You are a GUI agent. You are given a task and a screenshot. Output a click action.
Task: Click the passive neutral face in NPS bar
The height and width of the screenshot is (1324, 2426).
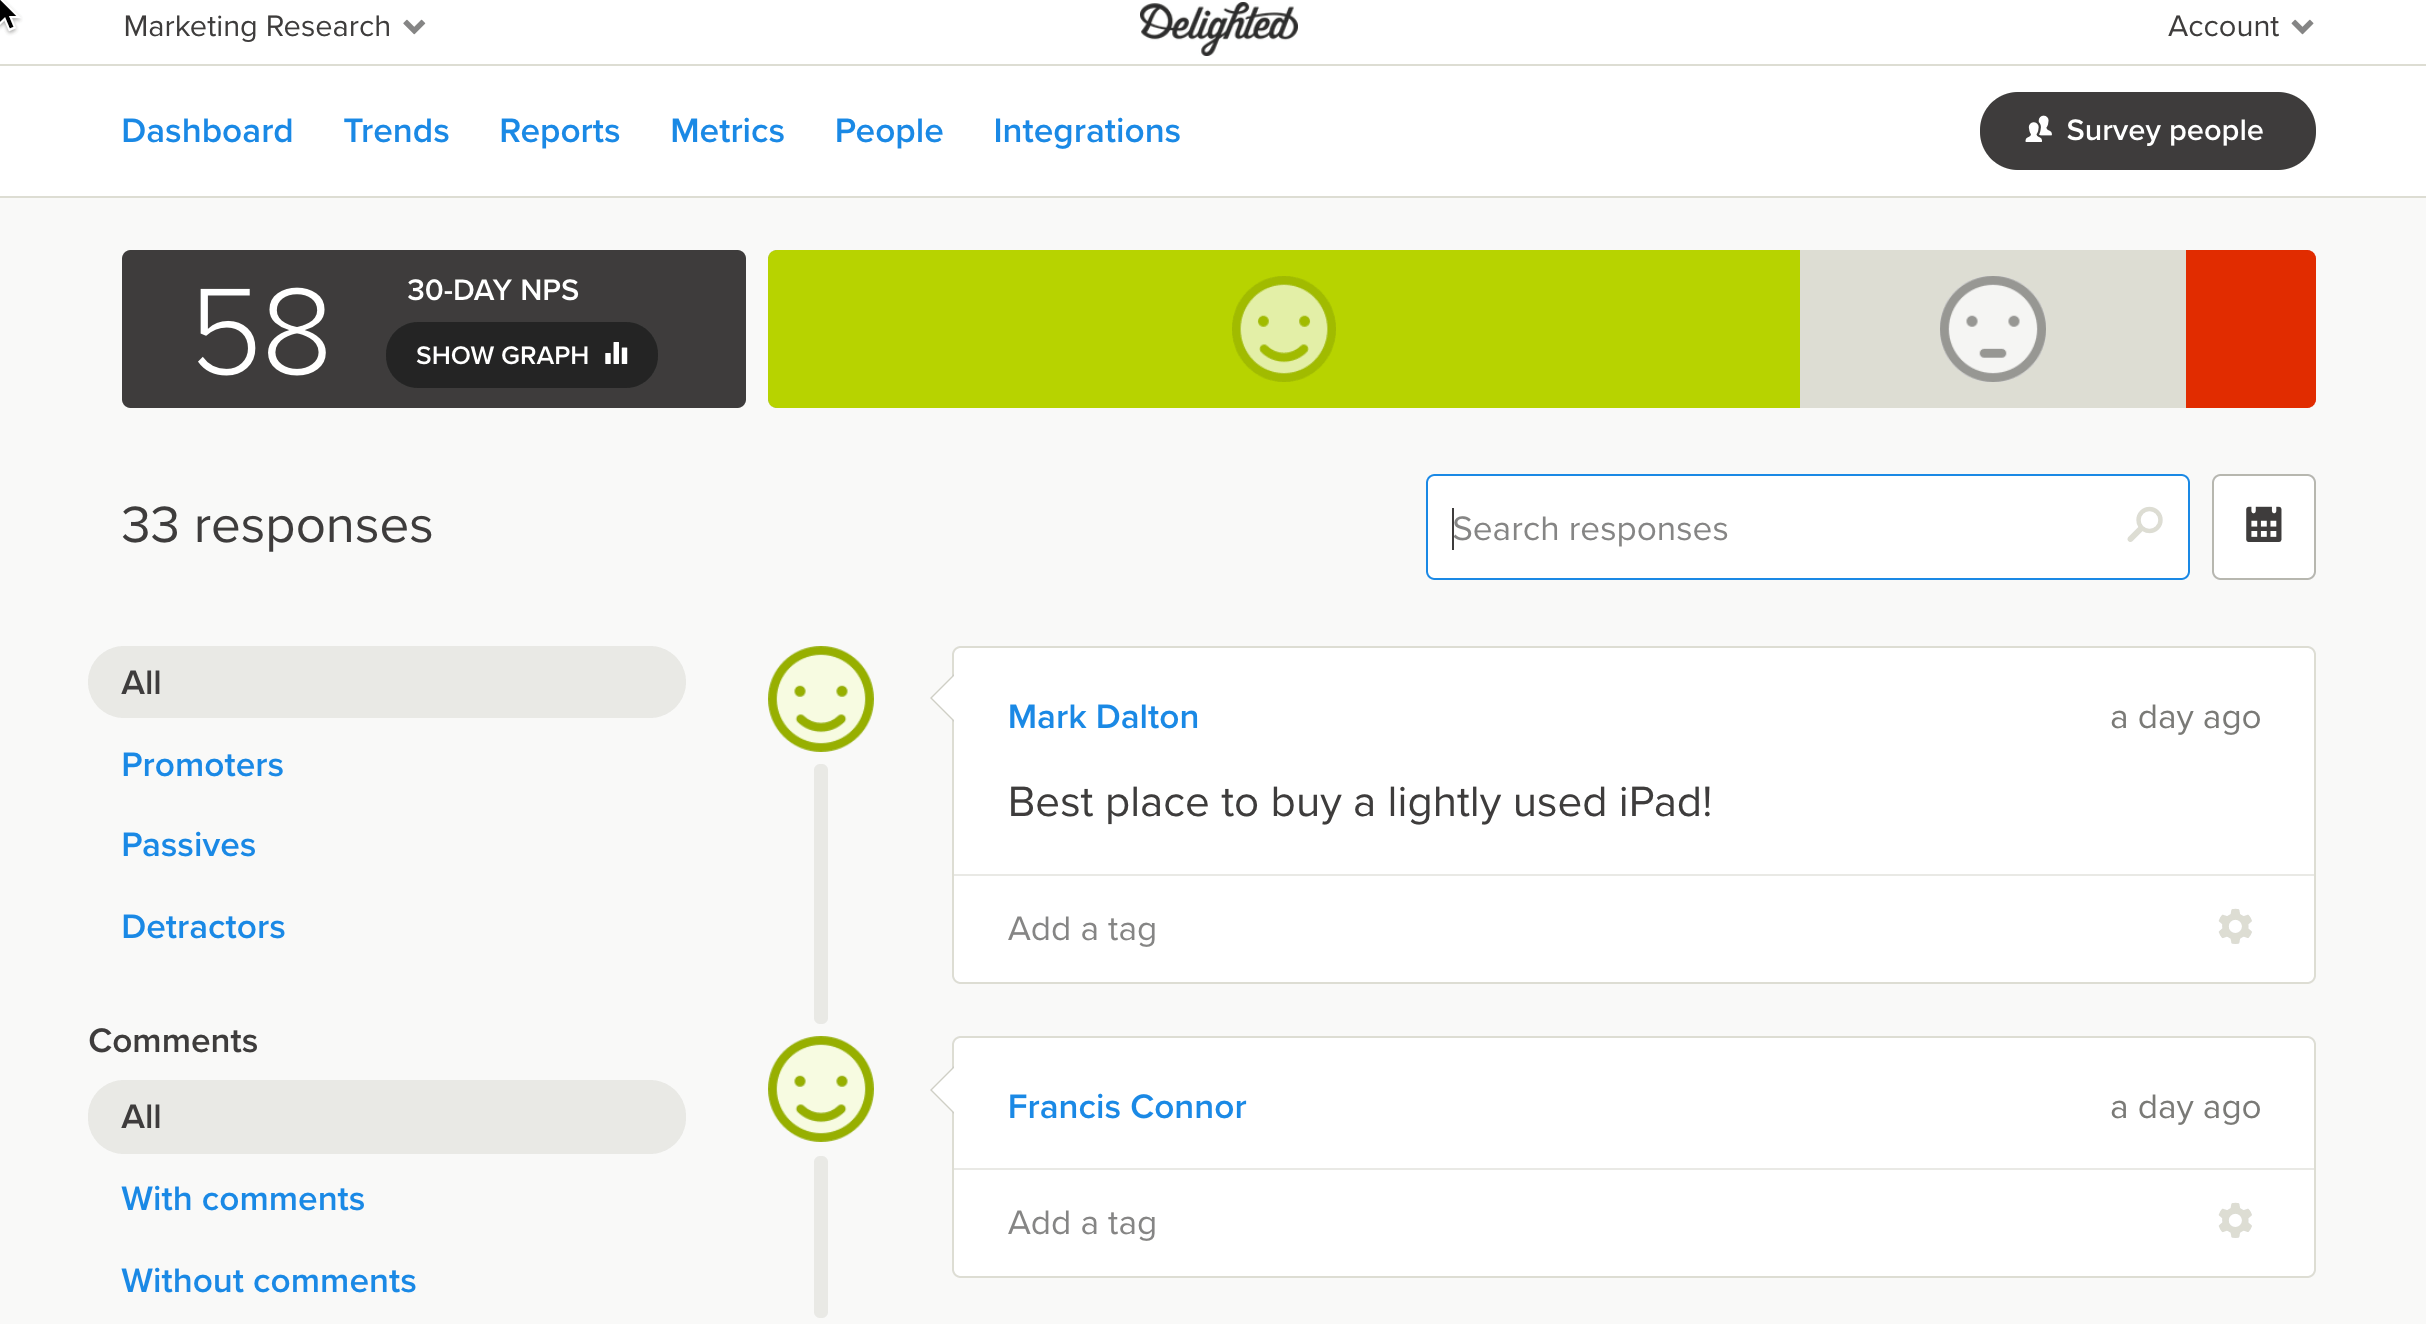[1992, 329]
